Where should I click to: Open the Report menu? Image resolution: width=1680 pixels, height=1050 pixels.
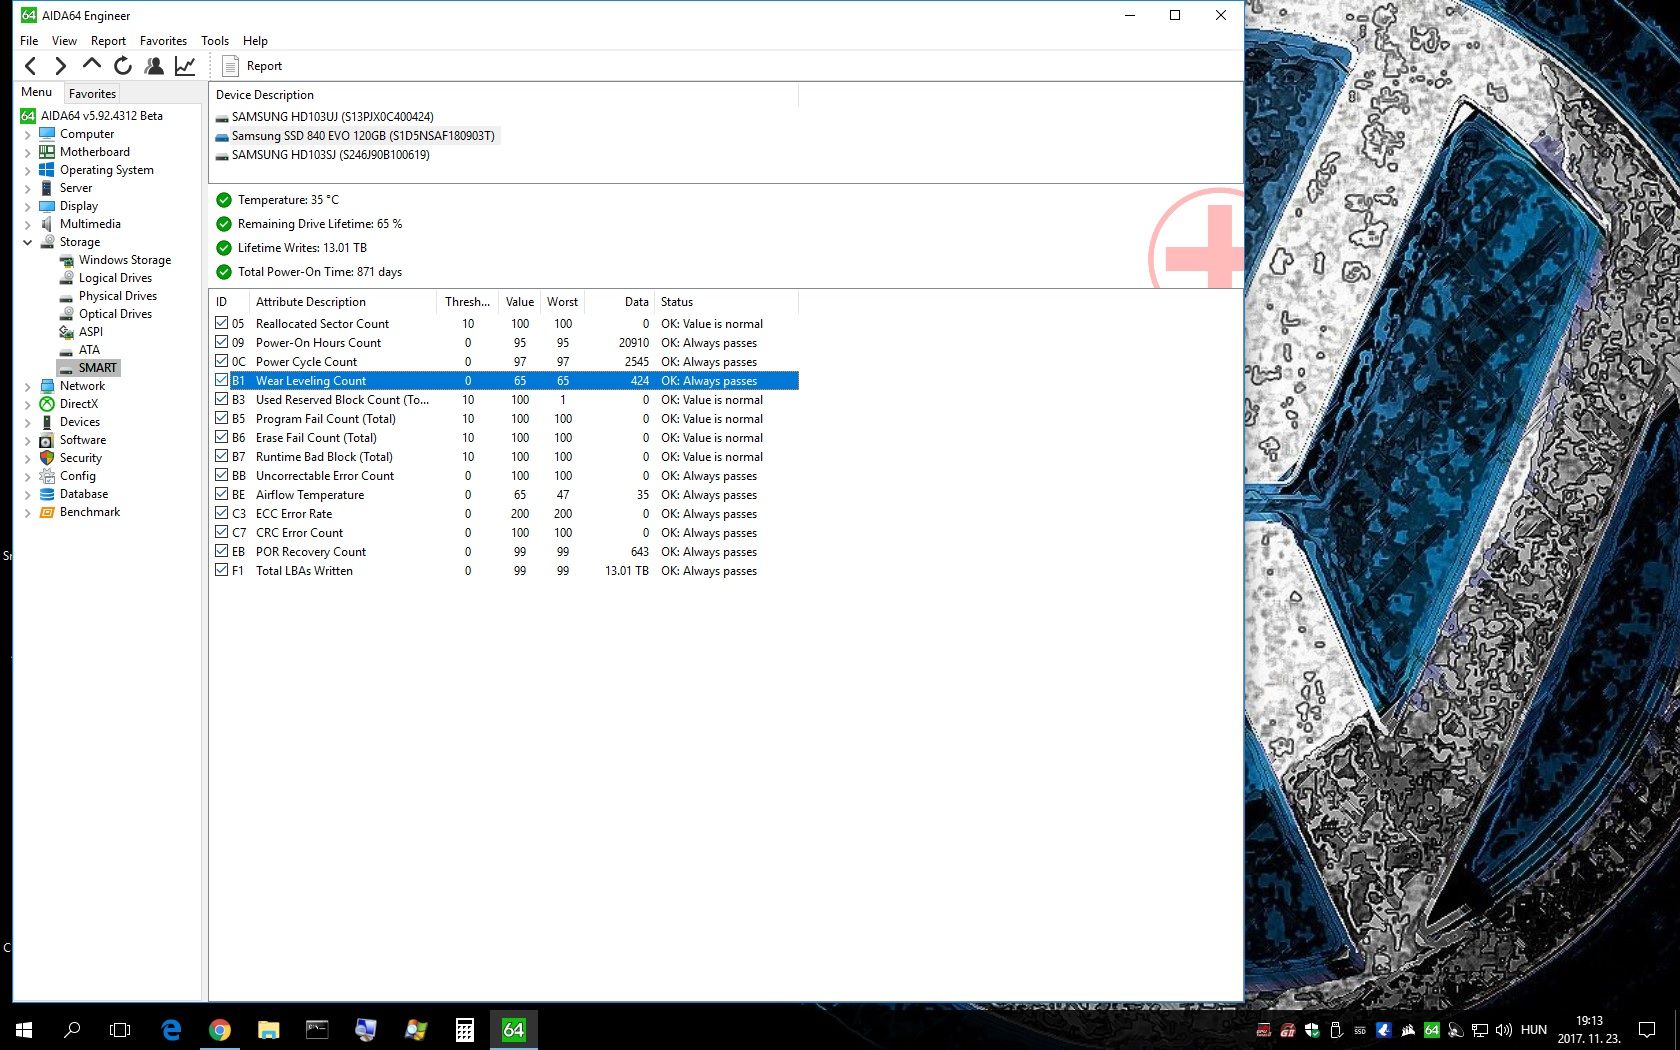[x=108, y=41]
